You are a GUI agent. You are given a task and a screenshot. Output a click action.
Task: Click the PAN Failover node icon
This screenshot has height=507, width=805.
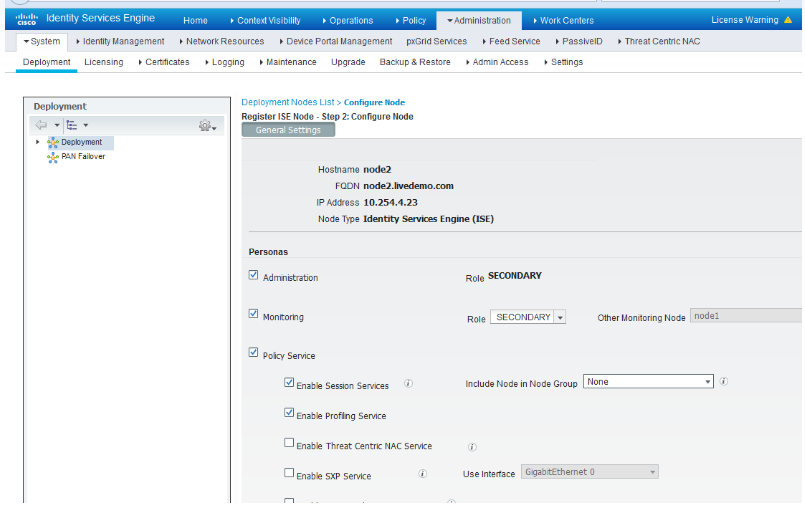[53, 157]
